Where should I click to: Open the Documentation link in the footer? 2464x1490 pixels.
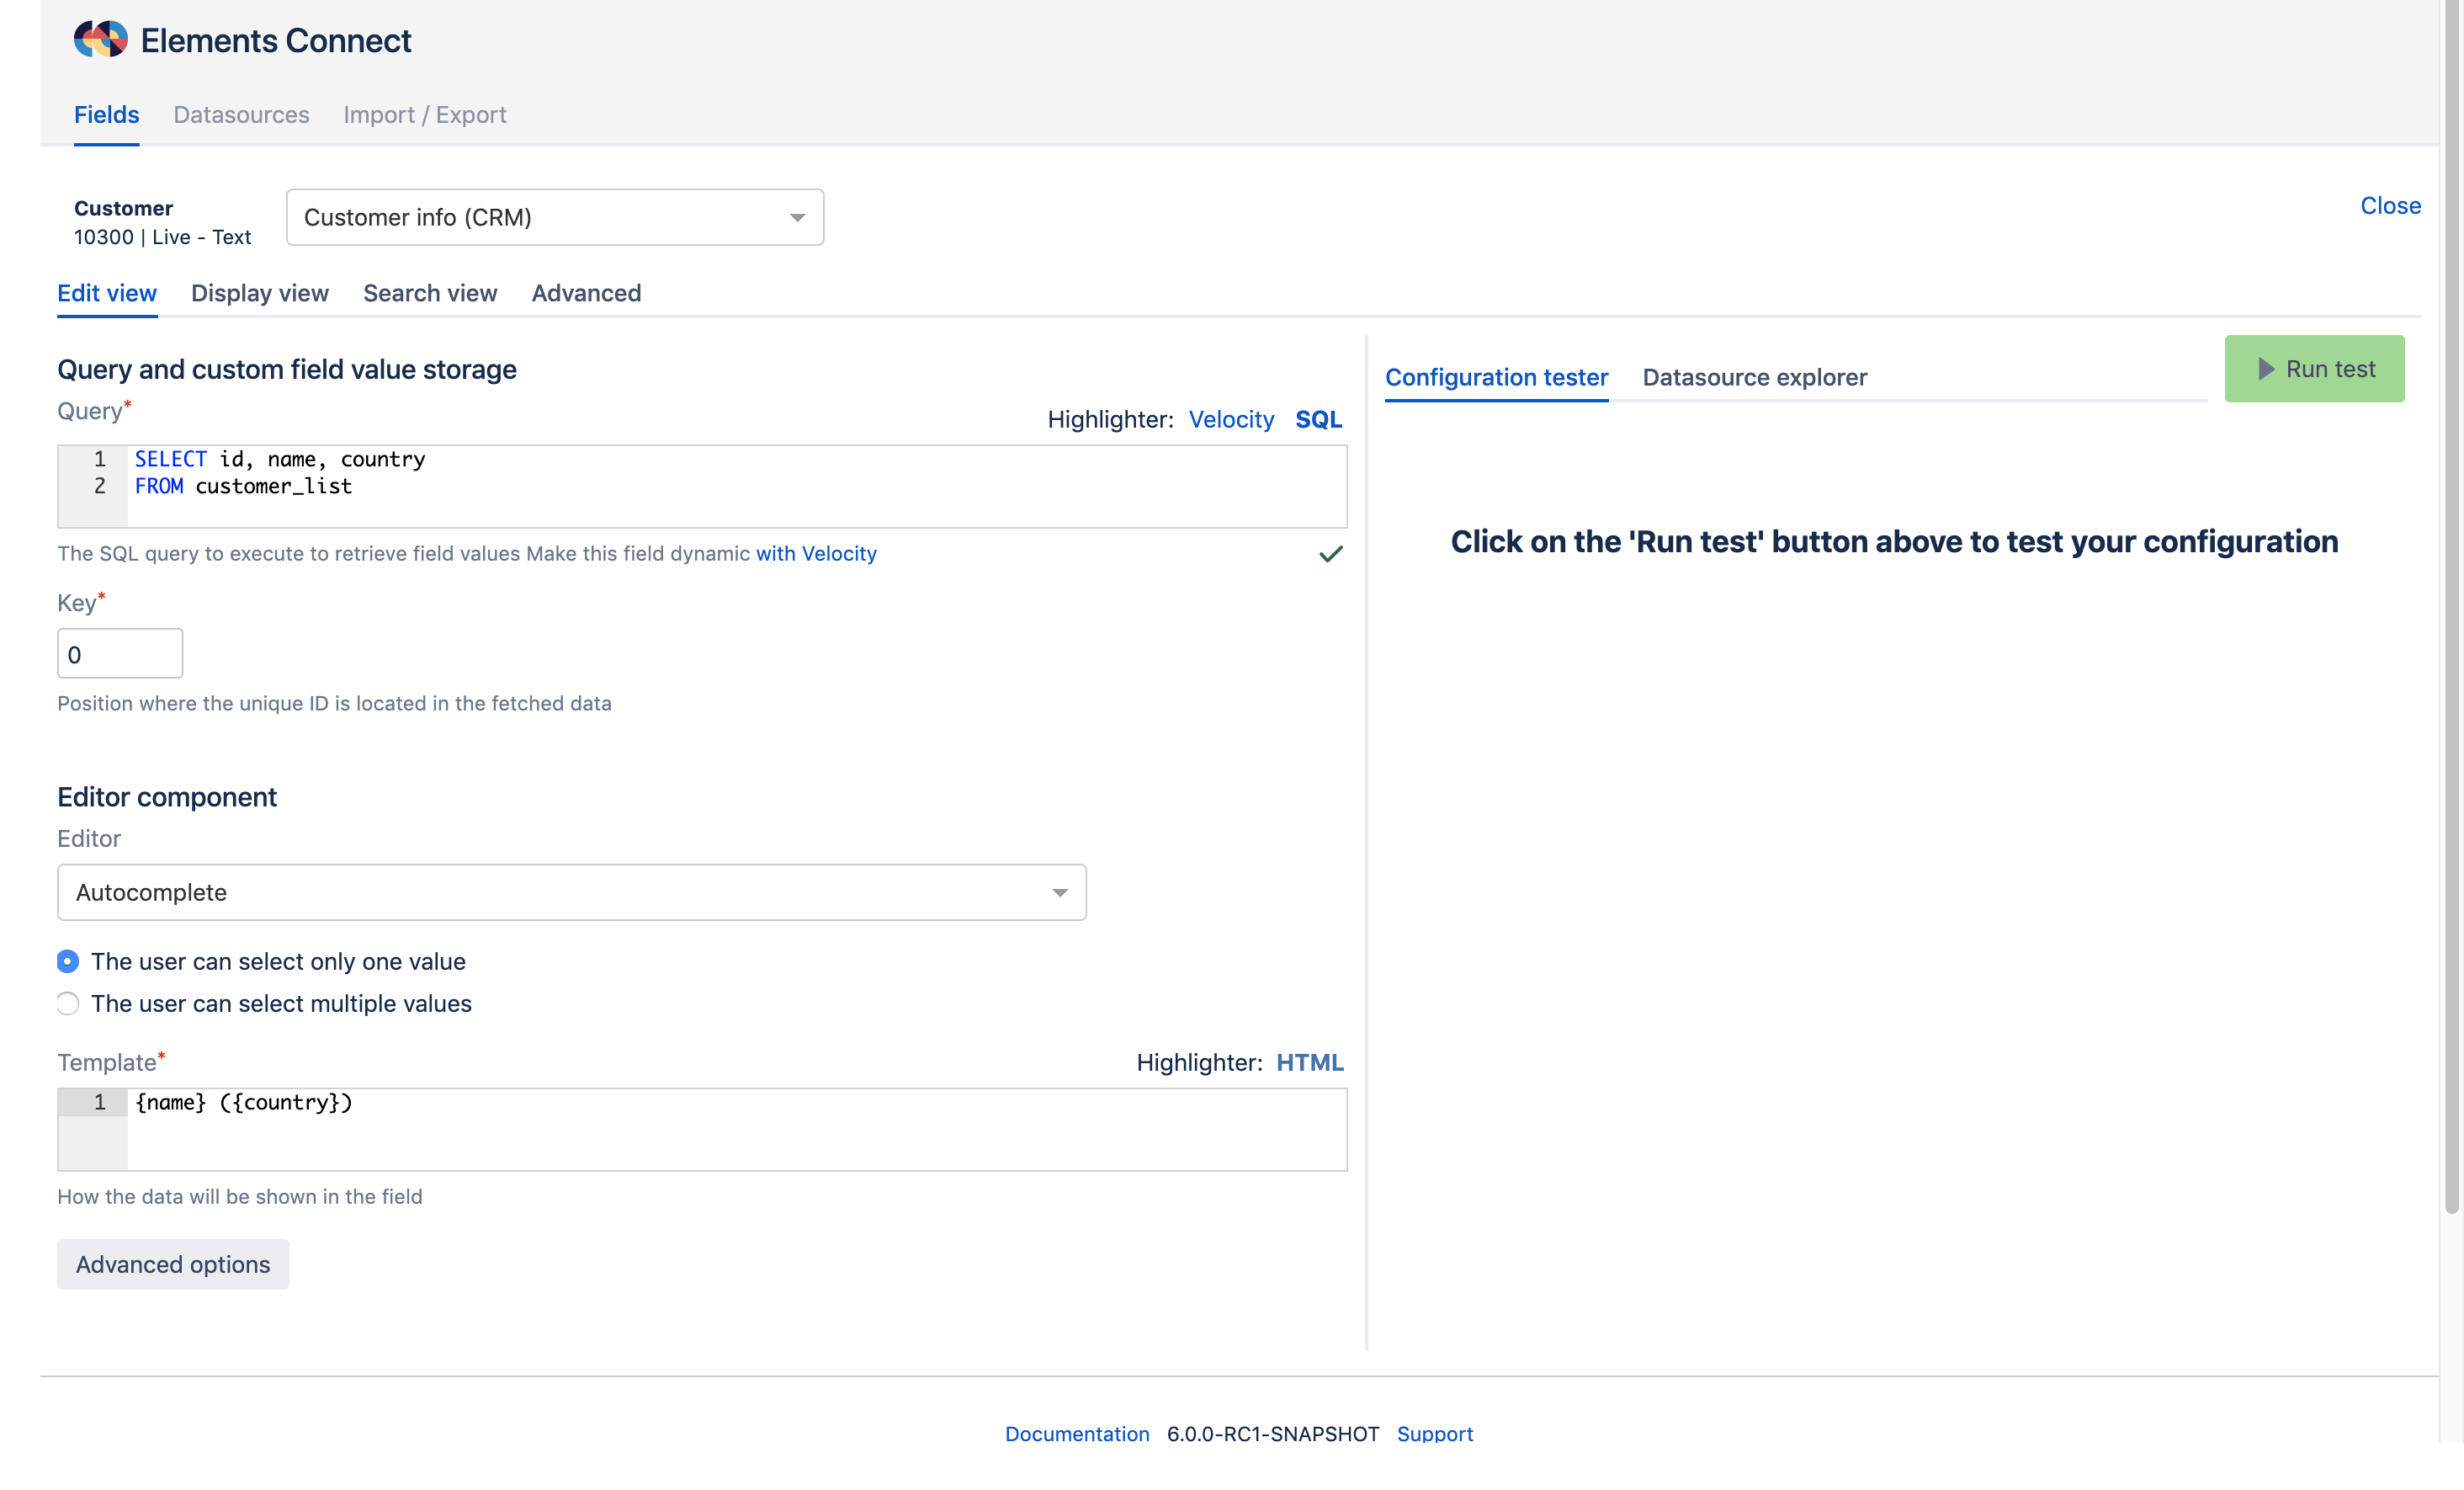1077,1433
